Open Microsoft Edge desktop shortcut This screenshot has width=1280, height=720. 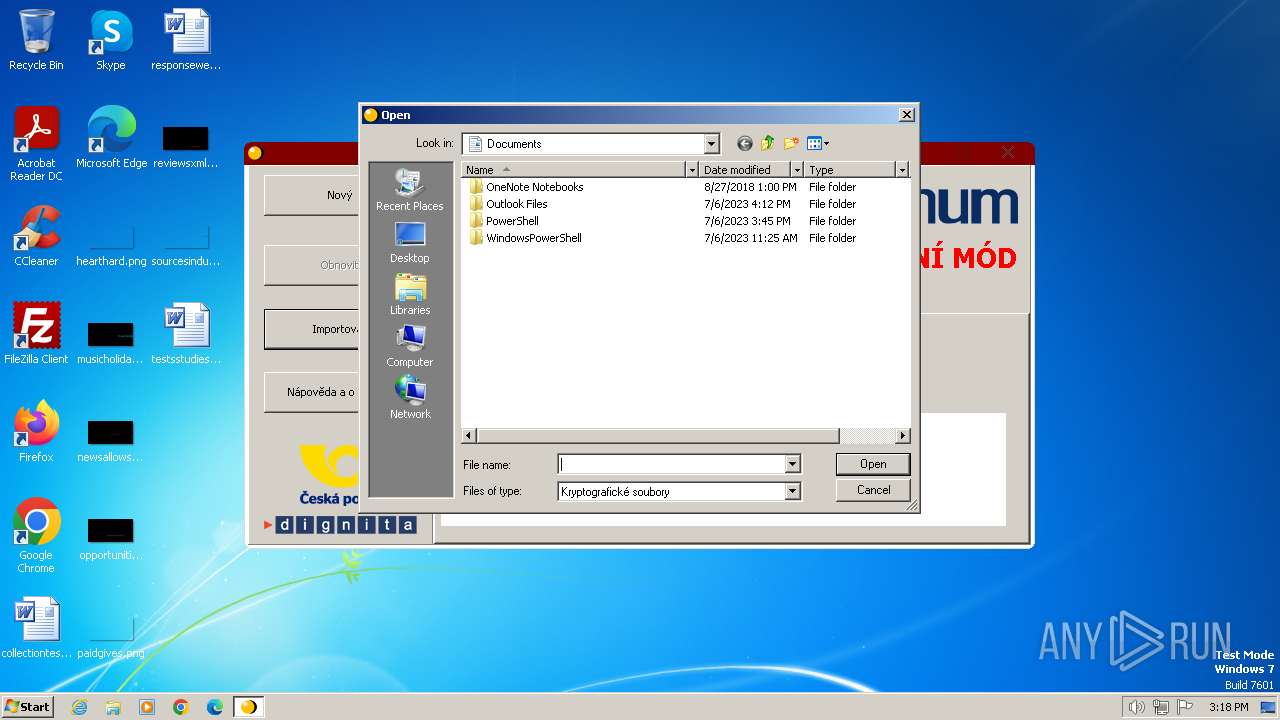click(111, 138)
